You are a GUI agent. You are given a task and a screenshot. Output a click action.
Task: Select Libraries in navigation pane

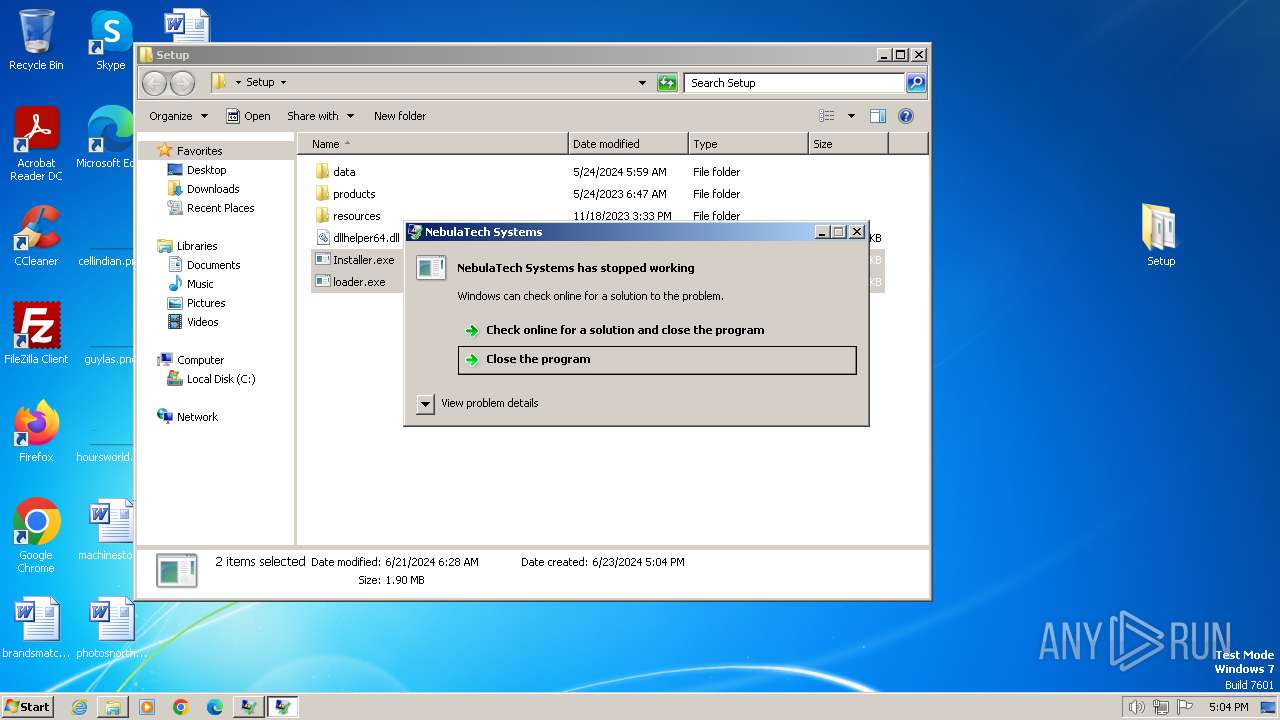[x=197, y=246]
